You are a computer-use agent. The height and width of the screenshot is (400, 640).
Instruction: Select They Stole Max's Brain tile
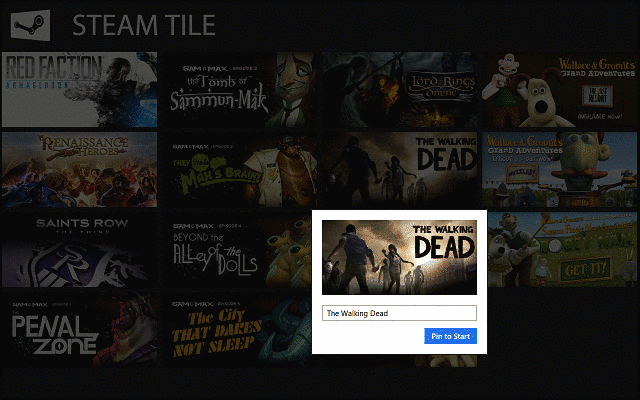240,169
